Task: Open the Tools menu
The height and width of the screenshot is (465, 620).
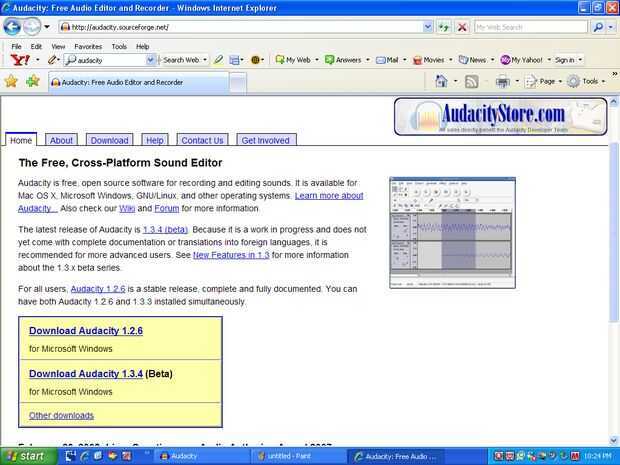Action: [119, 46]
